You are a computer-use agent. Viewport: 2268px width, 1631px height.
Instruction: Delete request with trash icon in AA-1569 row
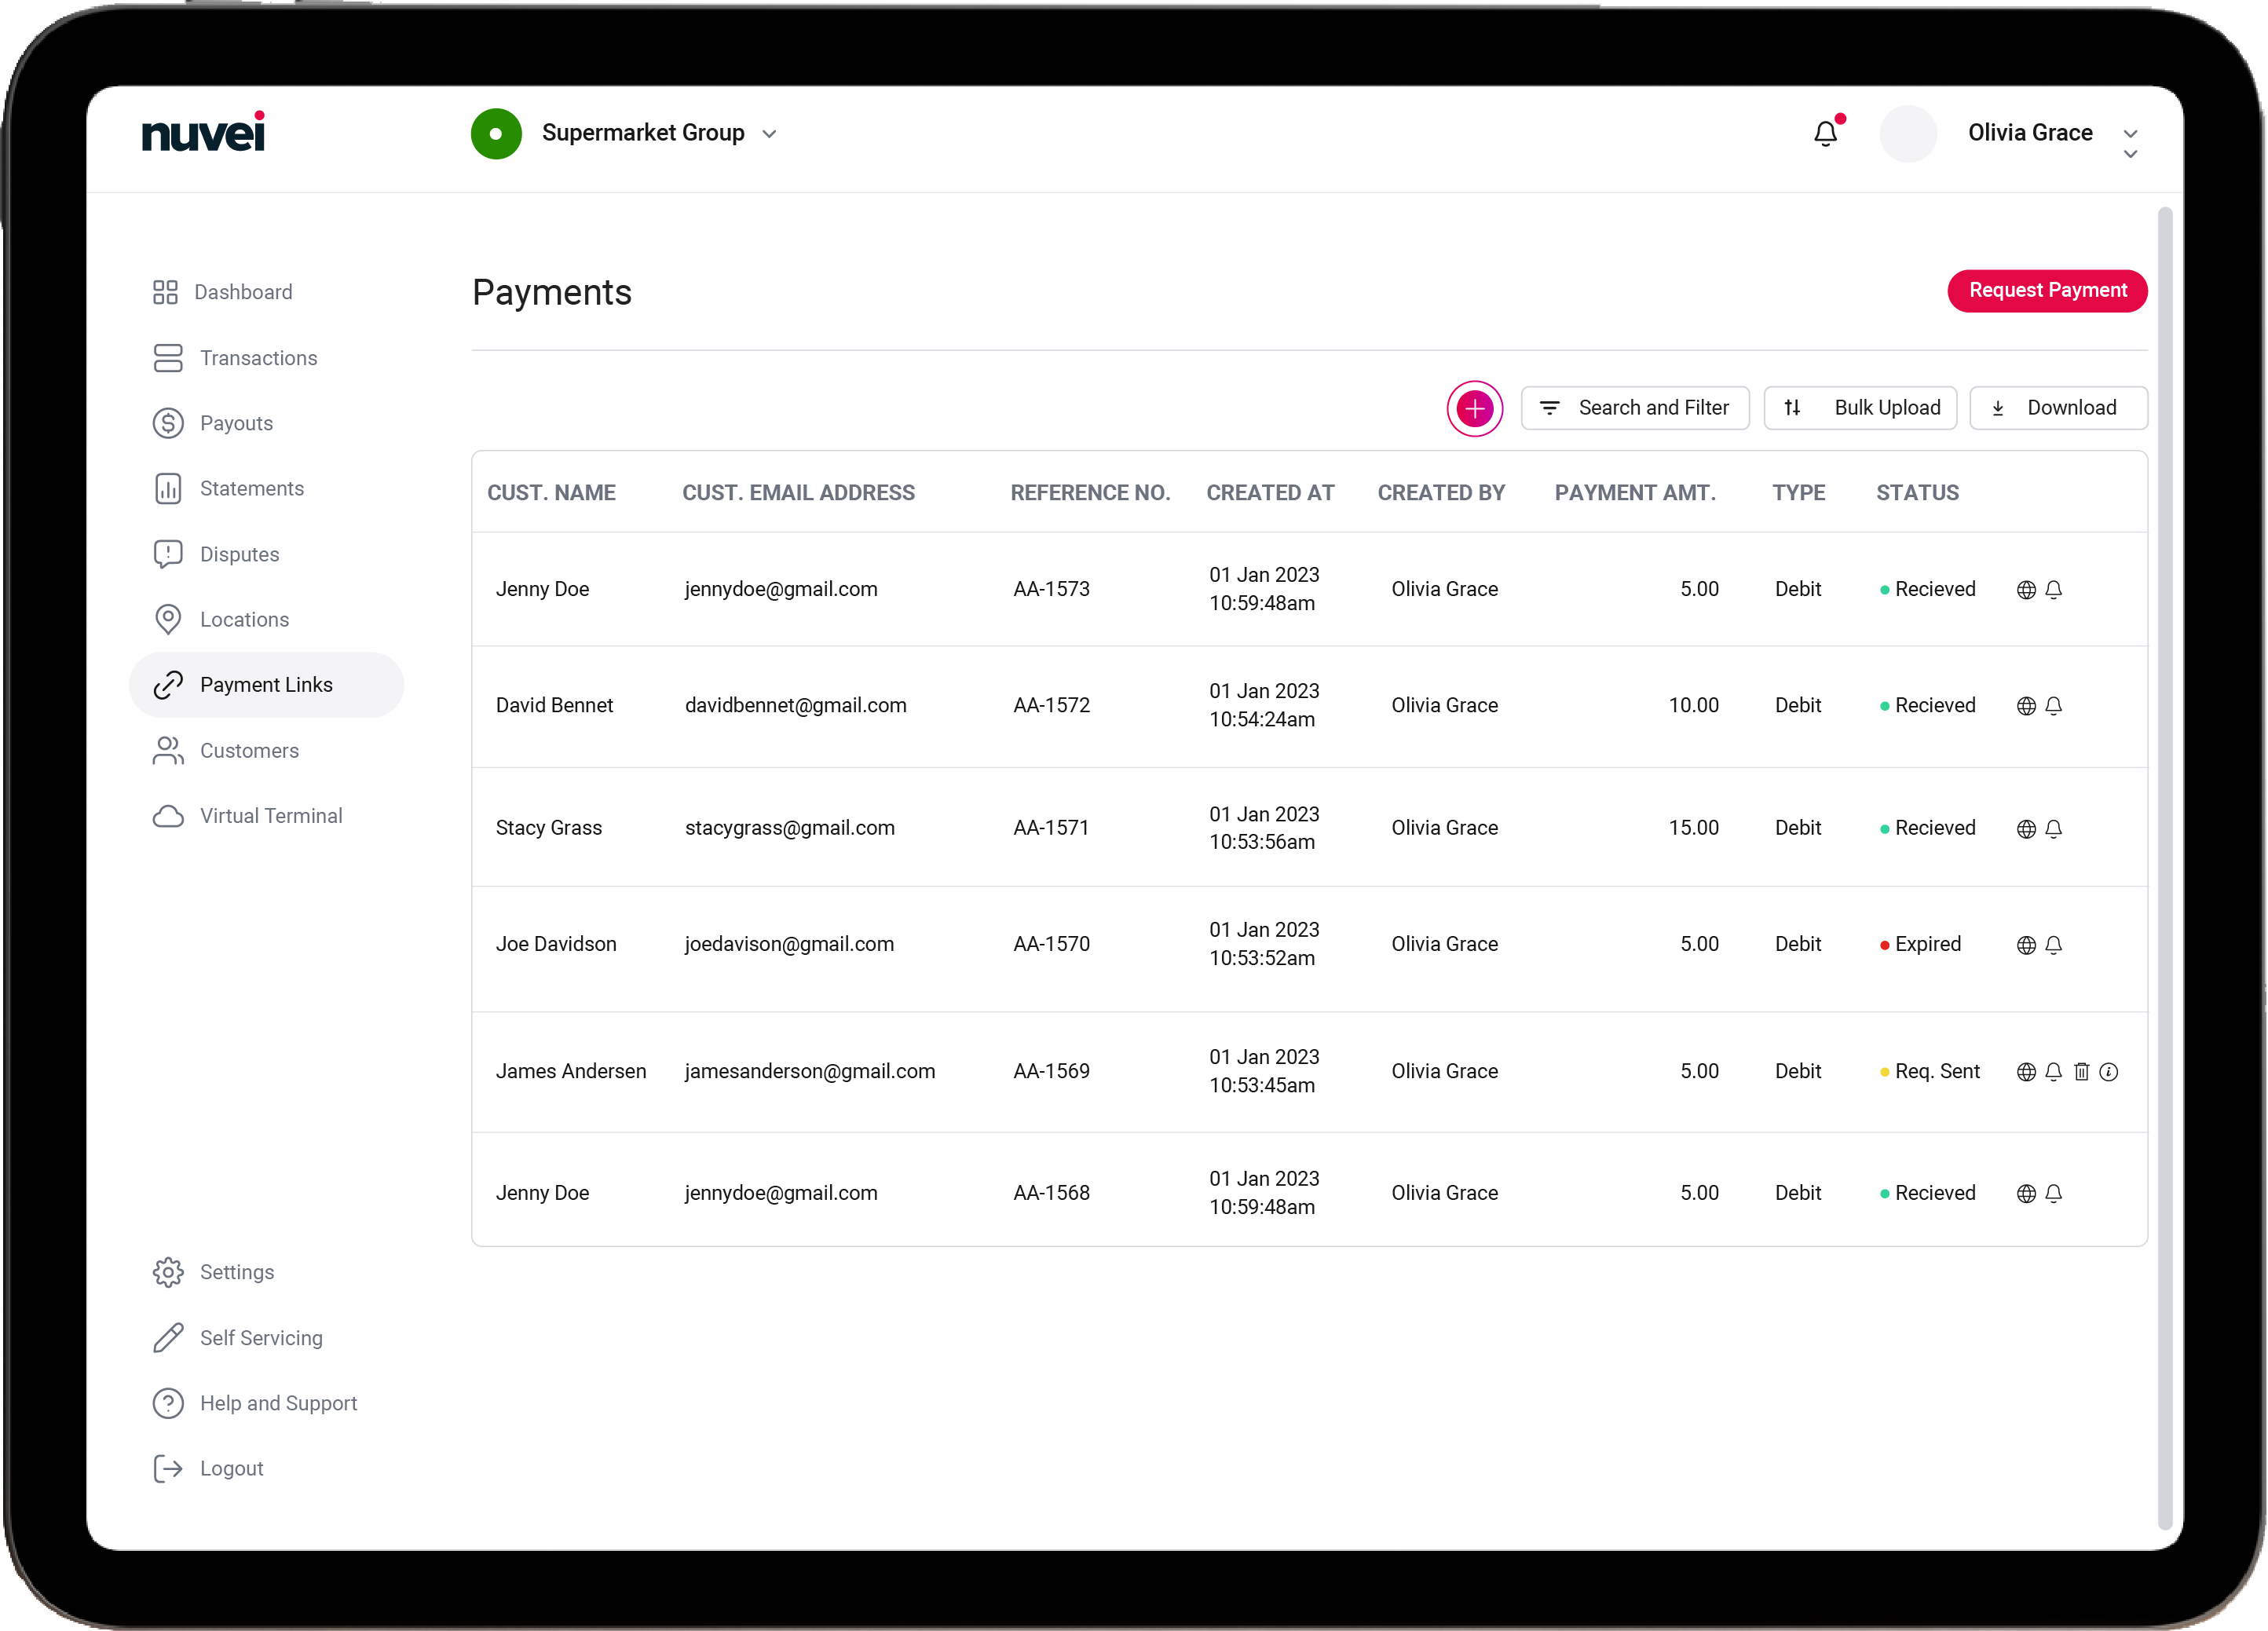pos(2082,1072)
